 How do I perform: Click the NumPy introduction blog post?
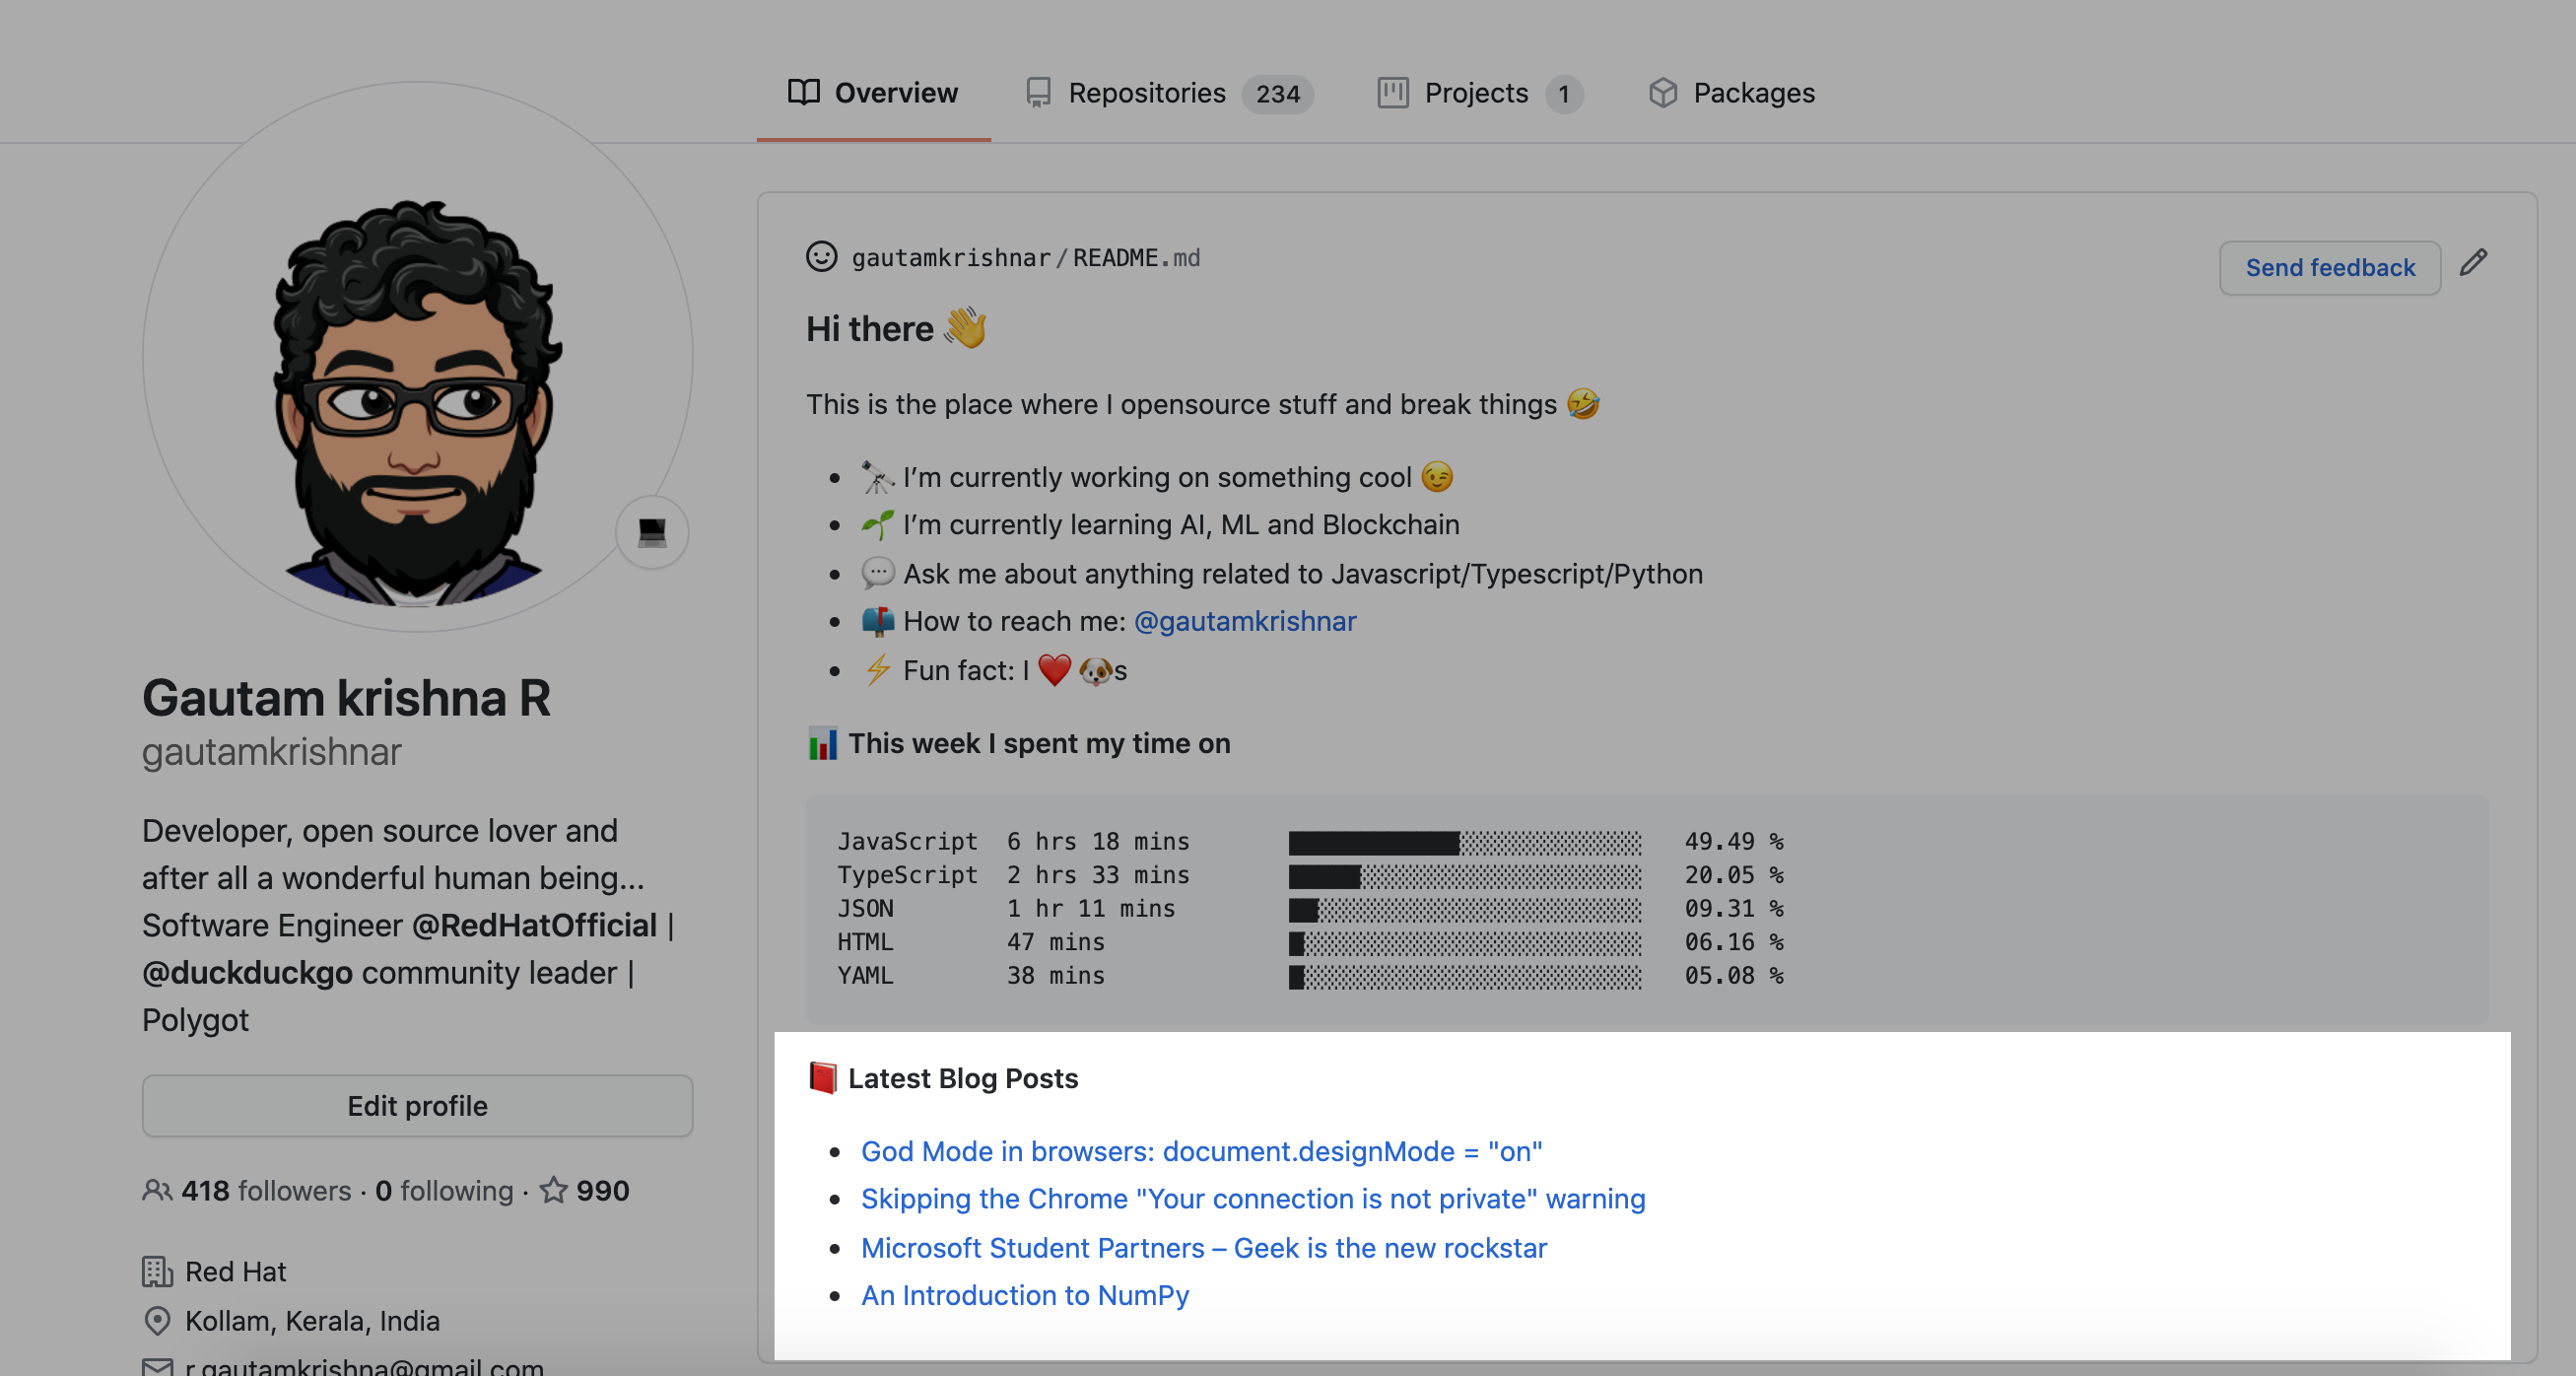click(x=1024, y=1292)
